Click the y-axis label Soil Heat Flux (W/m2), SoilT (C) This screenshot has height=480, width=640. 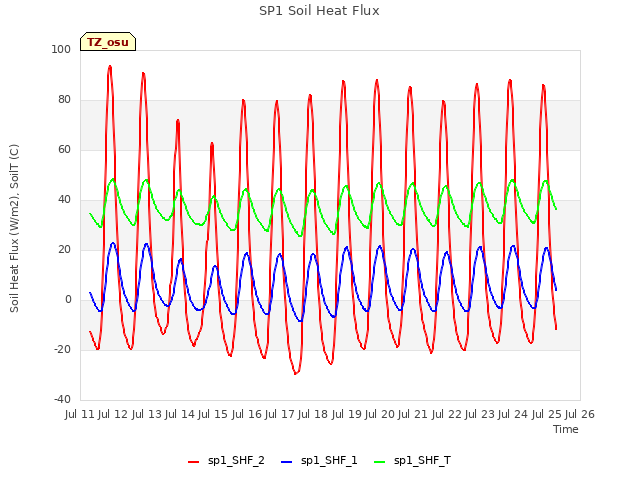(14, 228)
